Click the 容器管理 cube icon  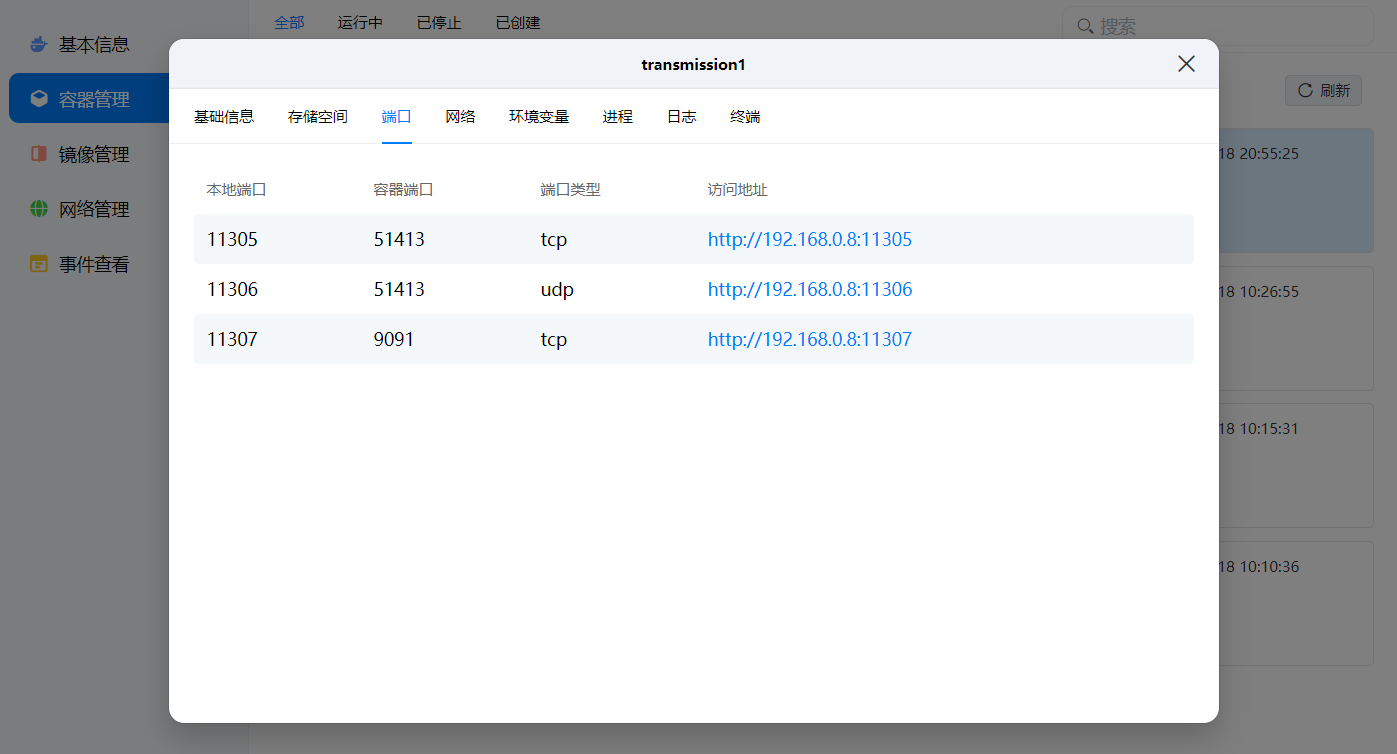point(39,99)
